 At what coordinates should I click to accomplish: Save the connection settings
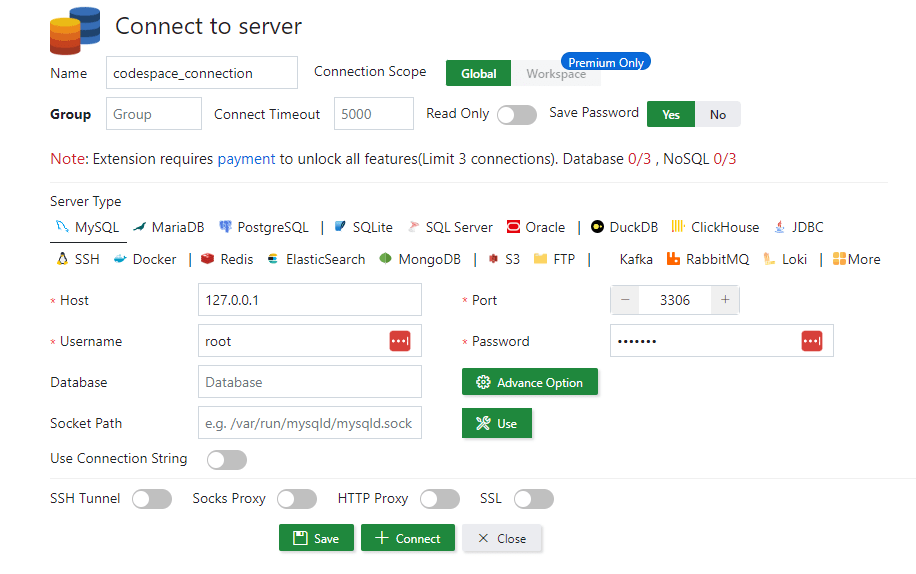pyautogui.click(x=316, y=538)
